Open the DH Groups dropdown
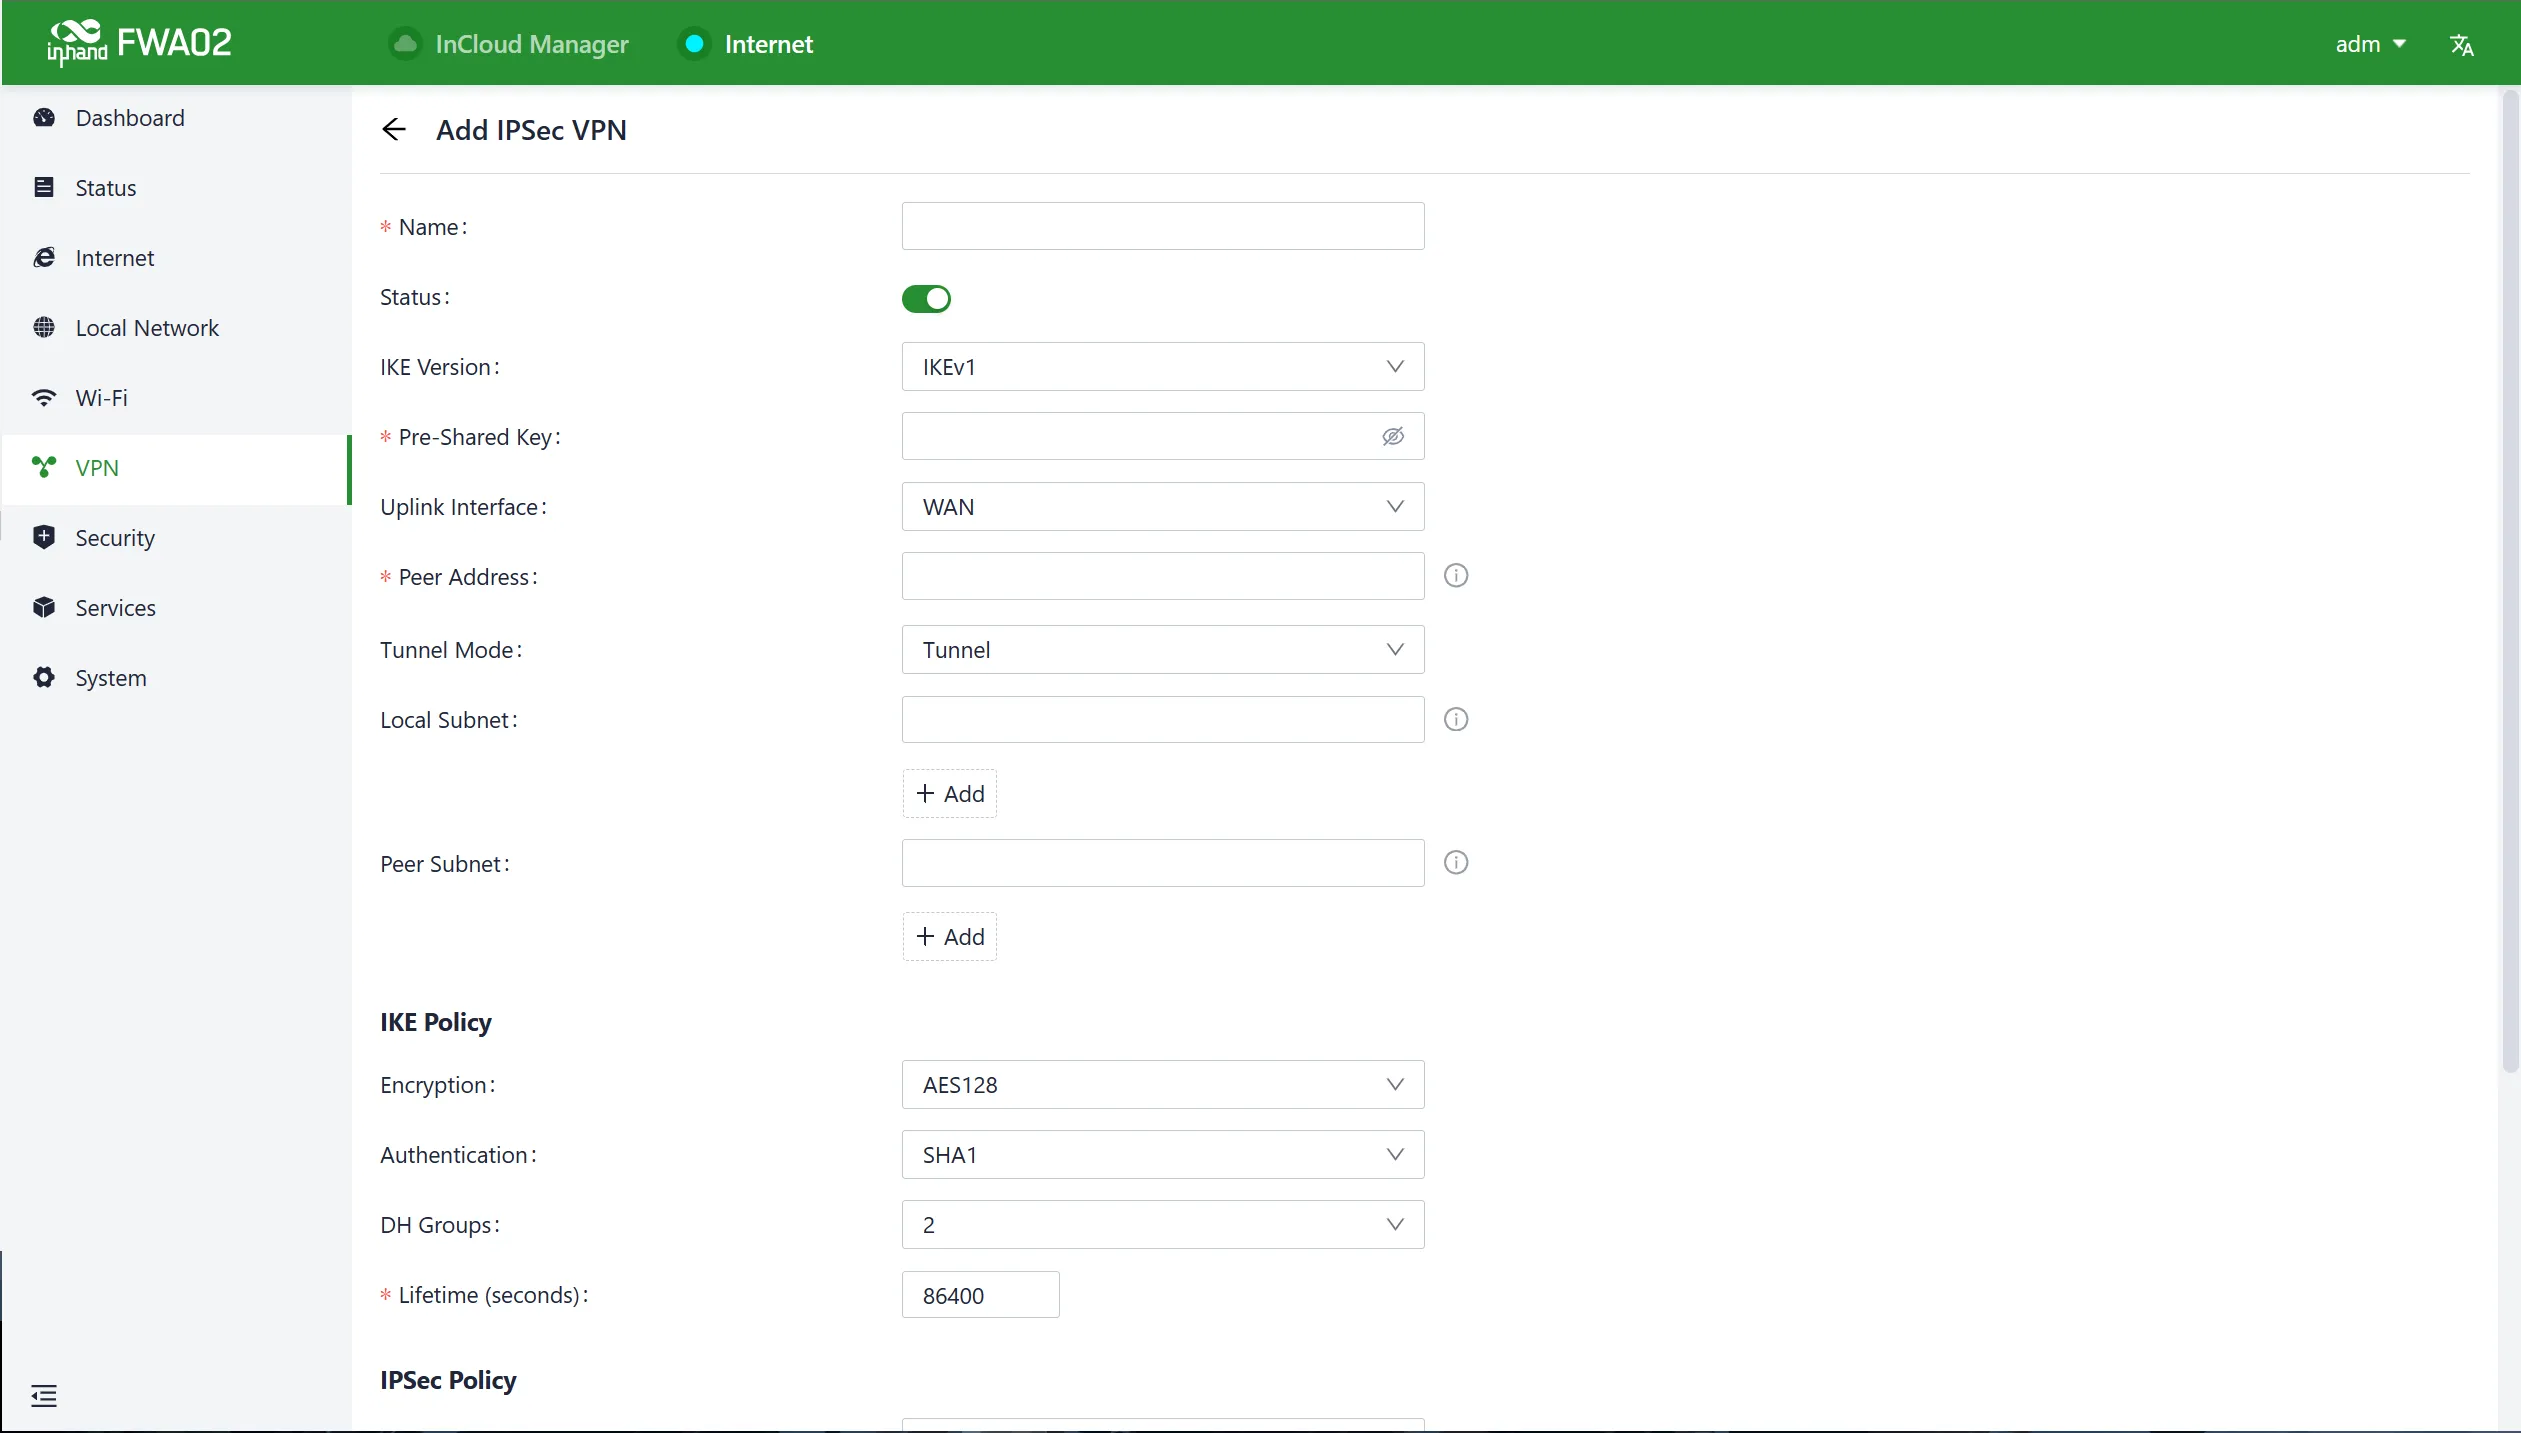The image size is (2521, 1433). point(1163,1225)
